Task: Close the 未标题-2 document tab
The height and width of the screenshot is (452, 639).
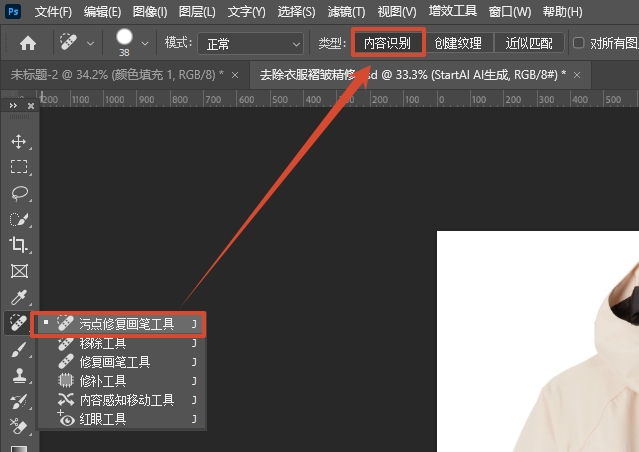Action: (x=235, y=75)
